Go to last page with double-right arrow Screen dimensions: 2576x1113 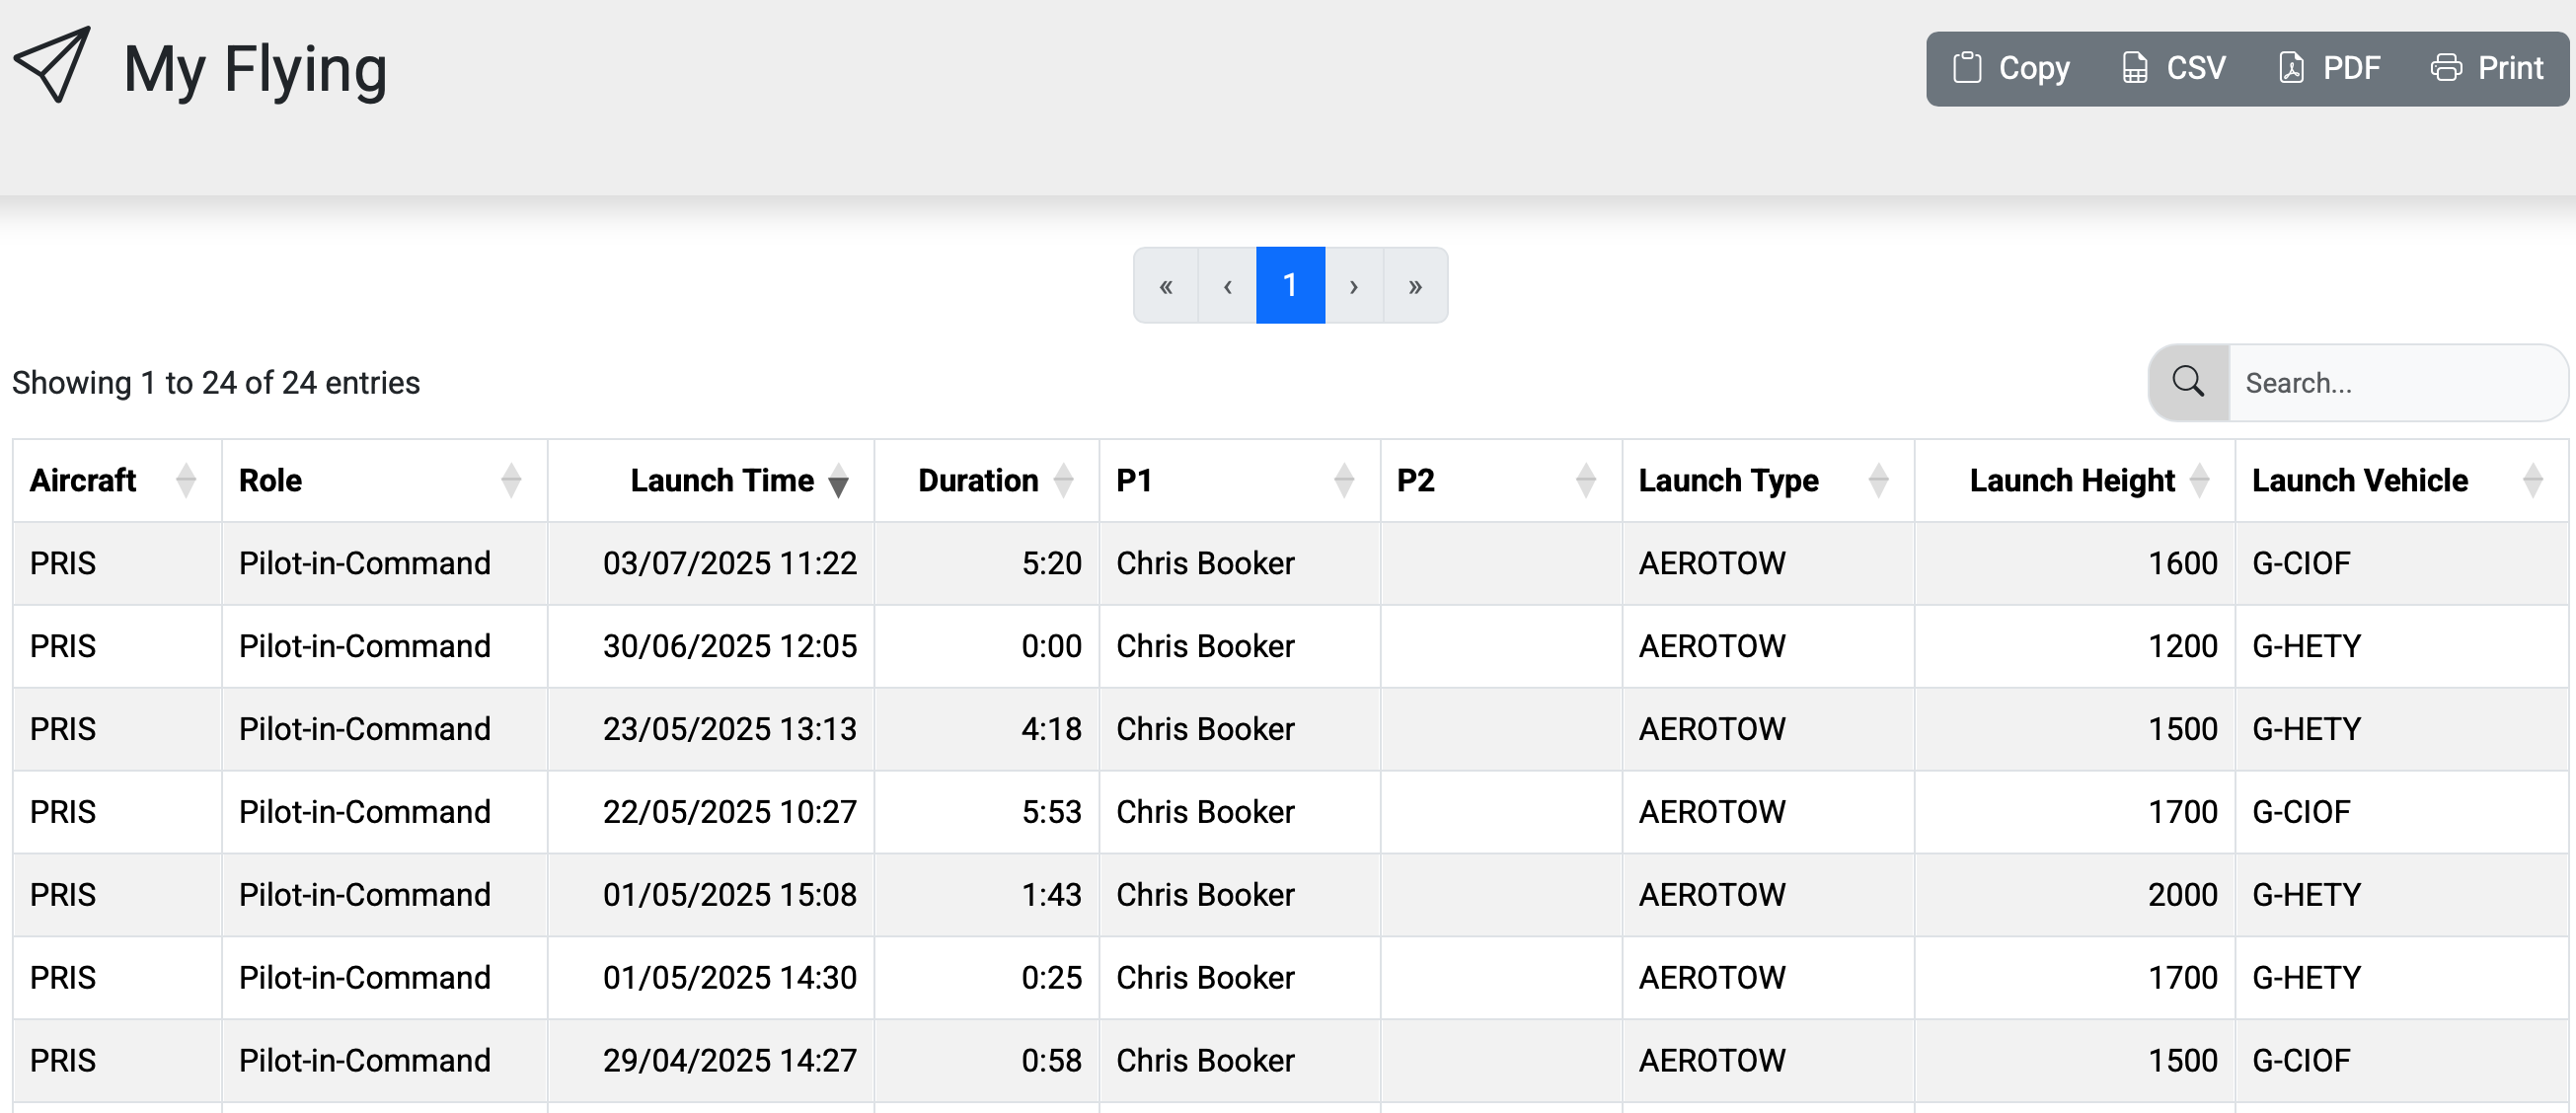(x=1415, y=286)
